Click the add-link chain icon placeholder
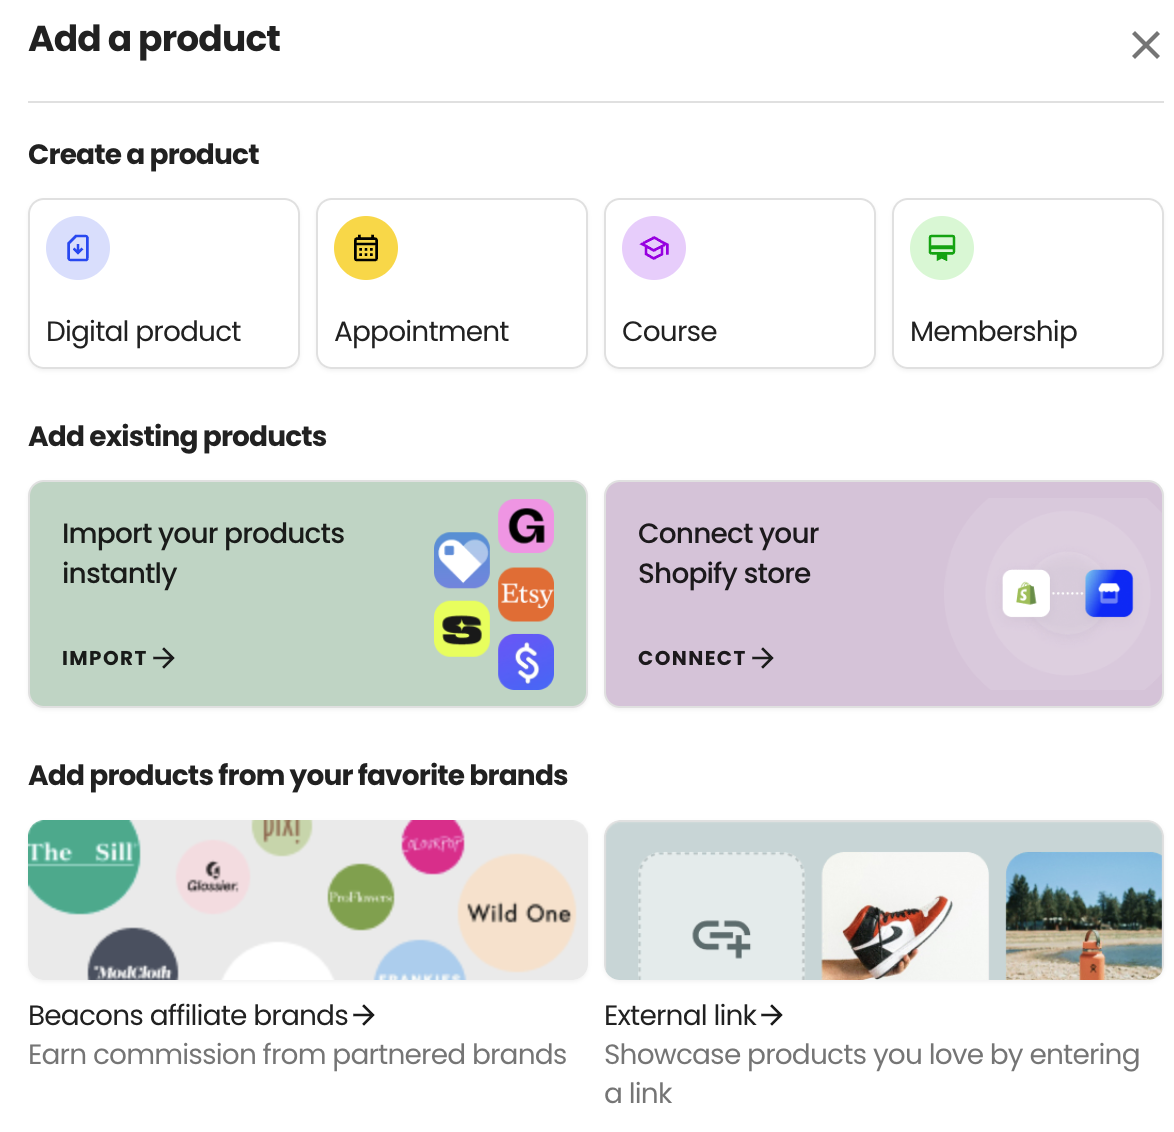Image resolution: width=1174 pixels, height=1132 pixels. point(721,937)
